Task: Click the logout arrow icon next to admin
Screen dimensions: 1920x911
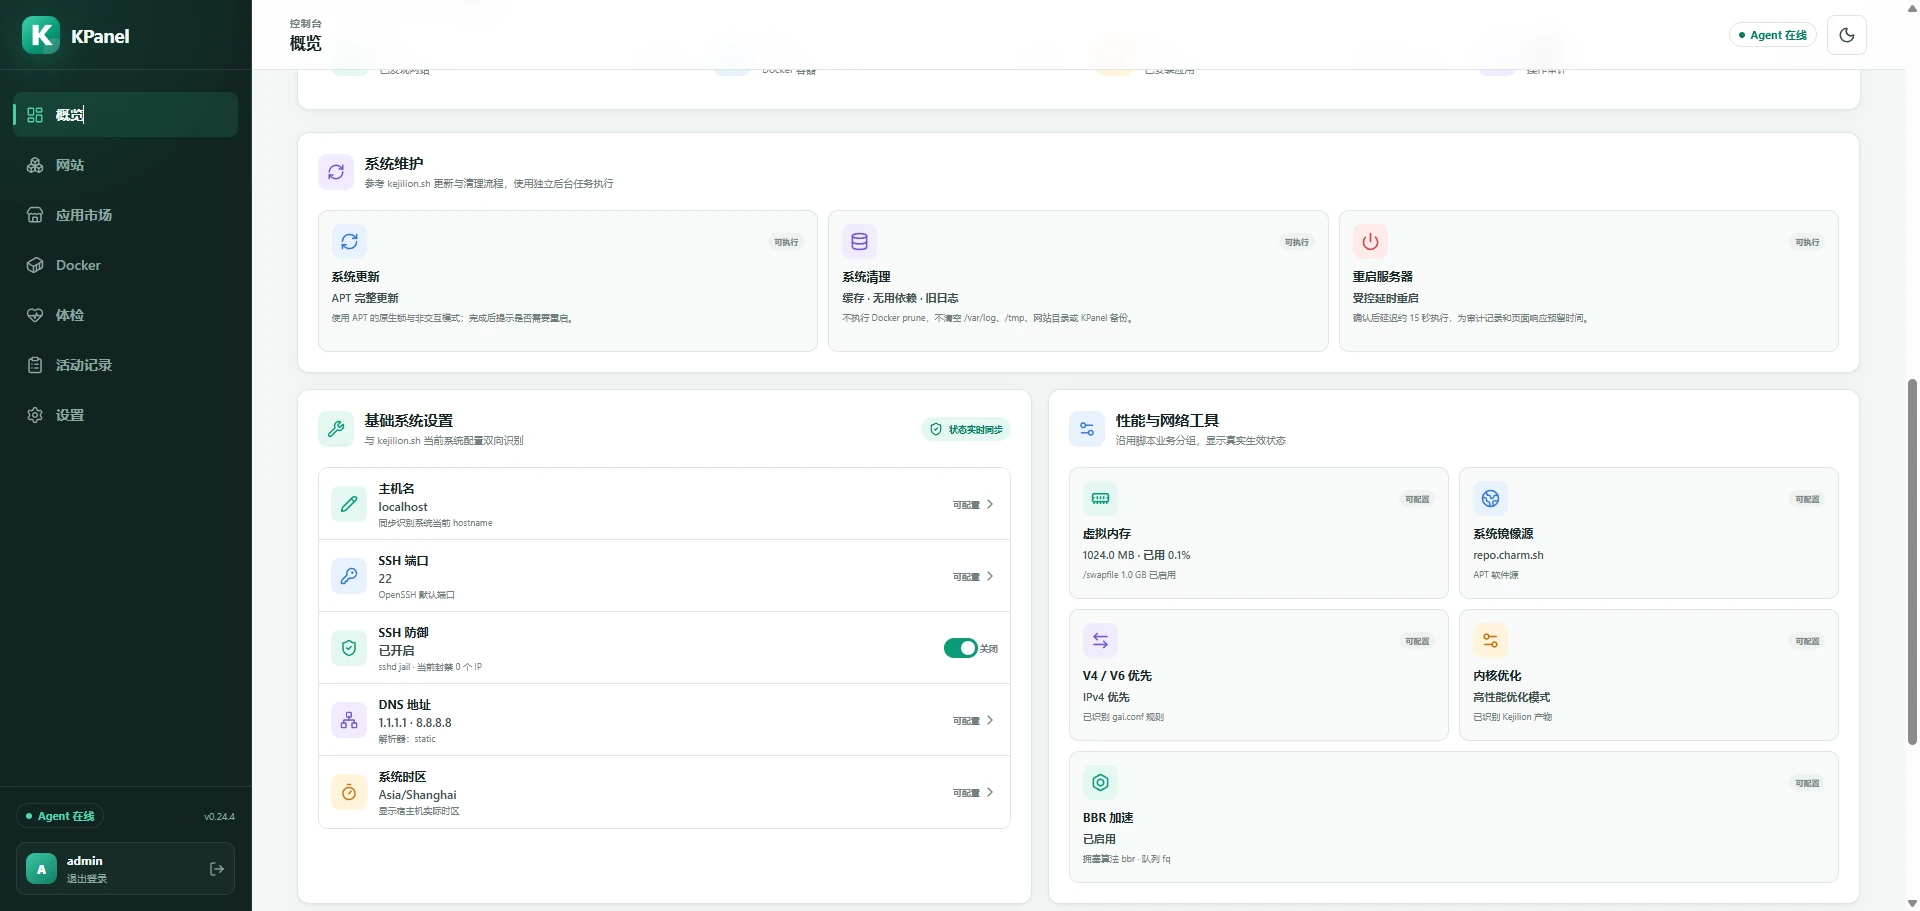Action: (x=217, y=869)
